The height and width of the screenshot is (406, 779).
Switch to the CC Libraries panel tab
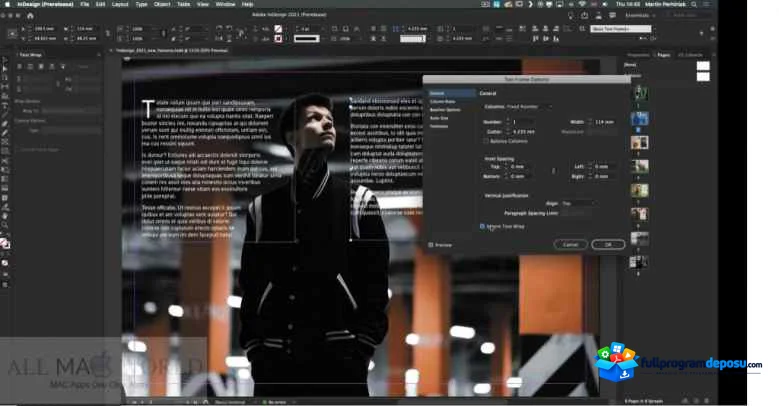pyautogui.click(x=691, y=55)
